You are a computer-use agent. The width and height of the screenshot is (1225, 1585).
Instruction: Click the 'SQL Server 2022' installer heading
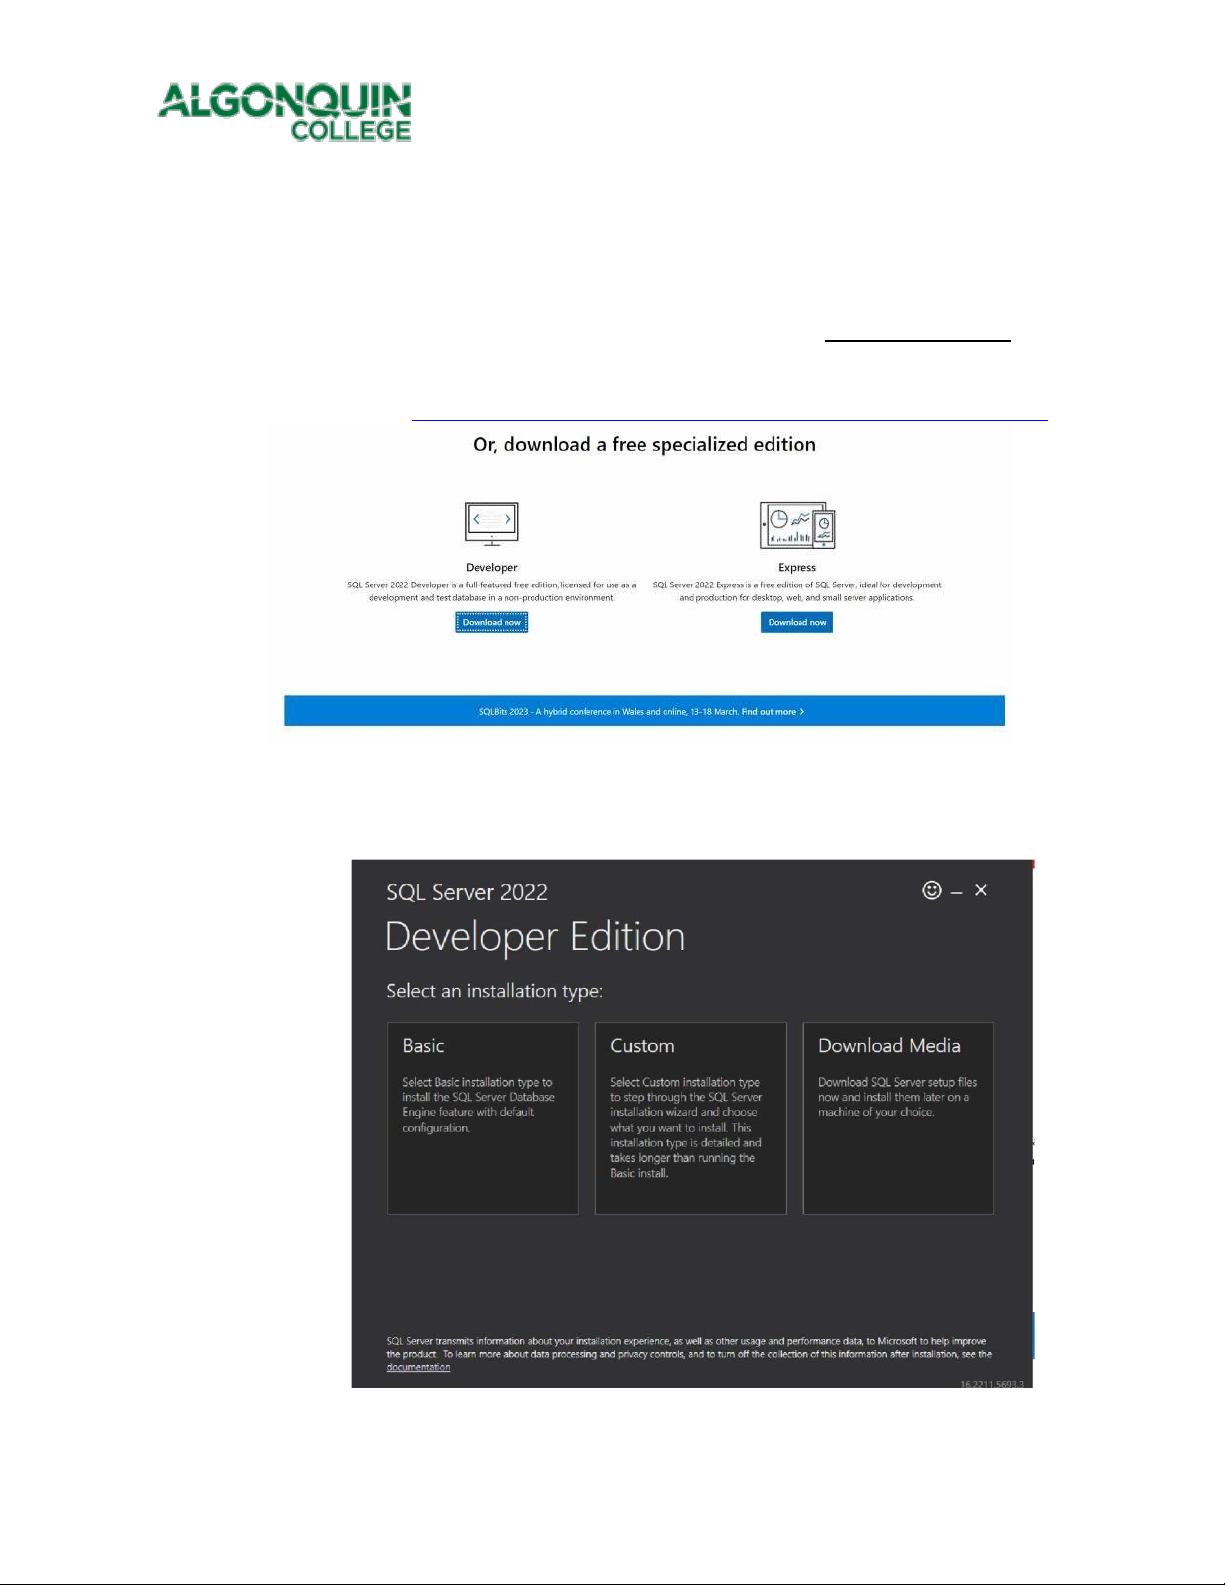(x=467, y=892)
